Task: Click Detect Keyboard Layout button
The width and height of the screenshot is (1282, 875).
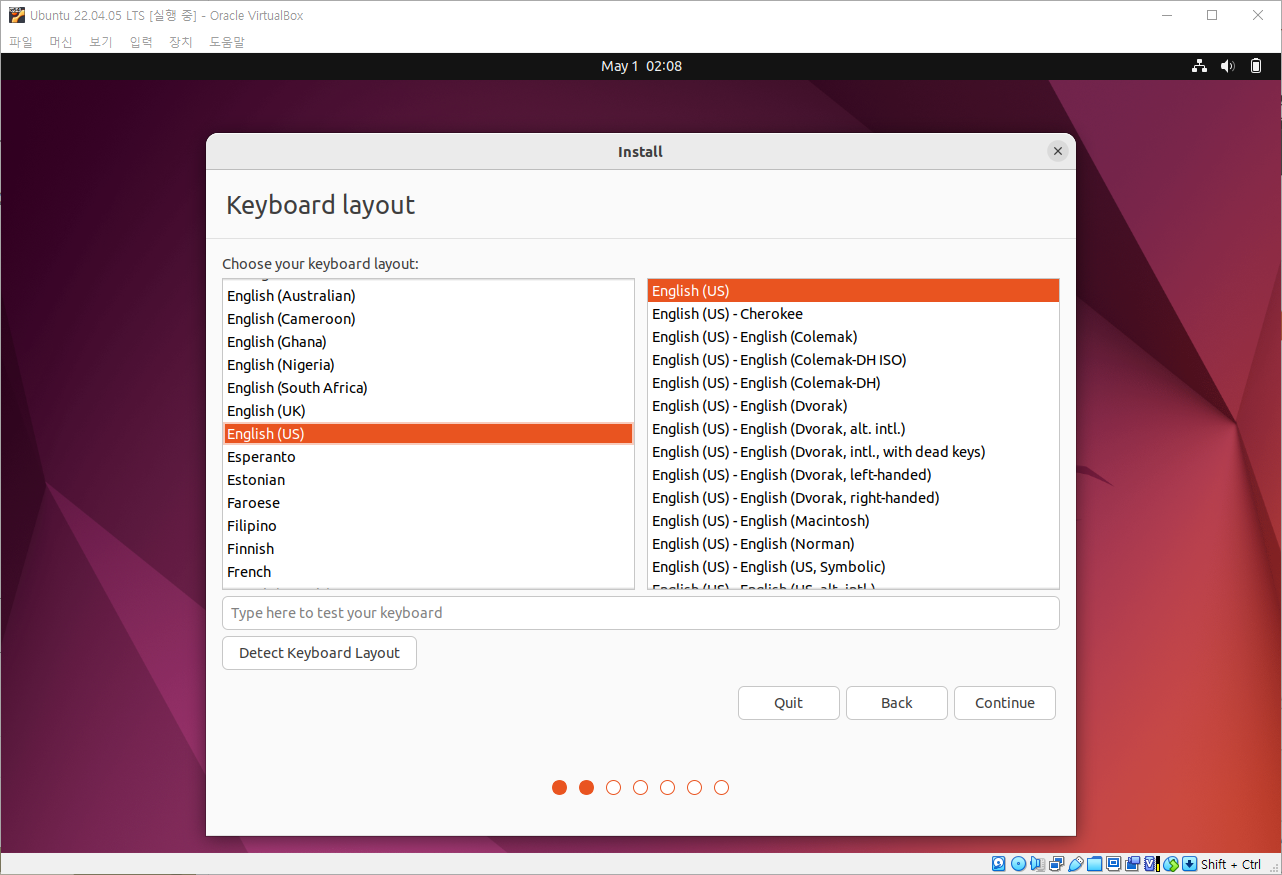Action: [320, 653]
